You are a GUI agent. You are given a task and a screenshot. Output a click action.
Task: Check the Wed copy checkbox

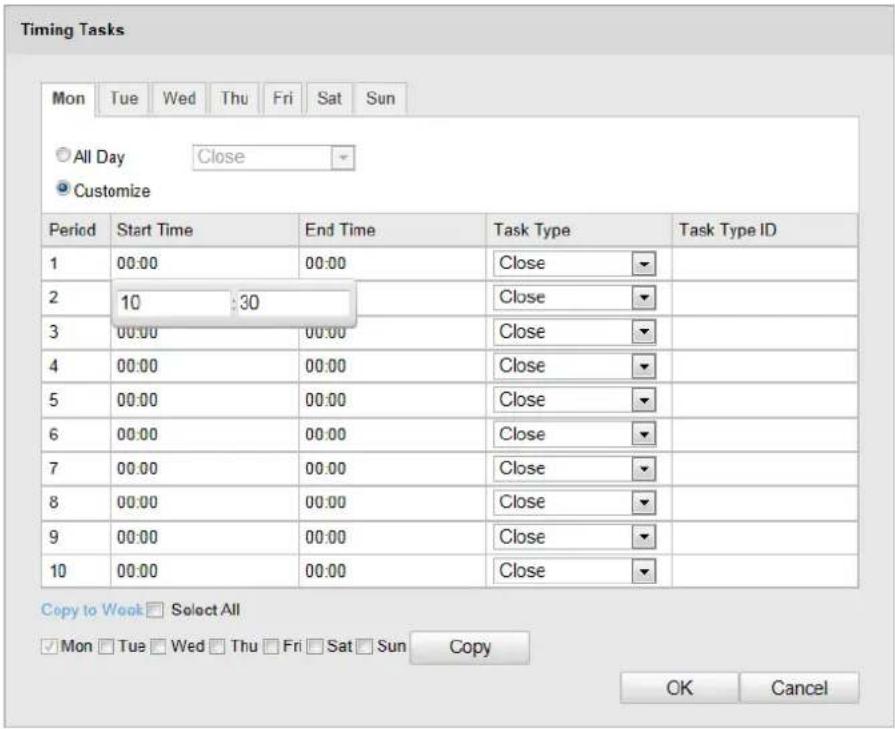coord(159,647)
